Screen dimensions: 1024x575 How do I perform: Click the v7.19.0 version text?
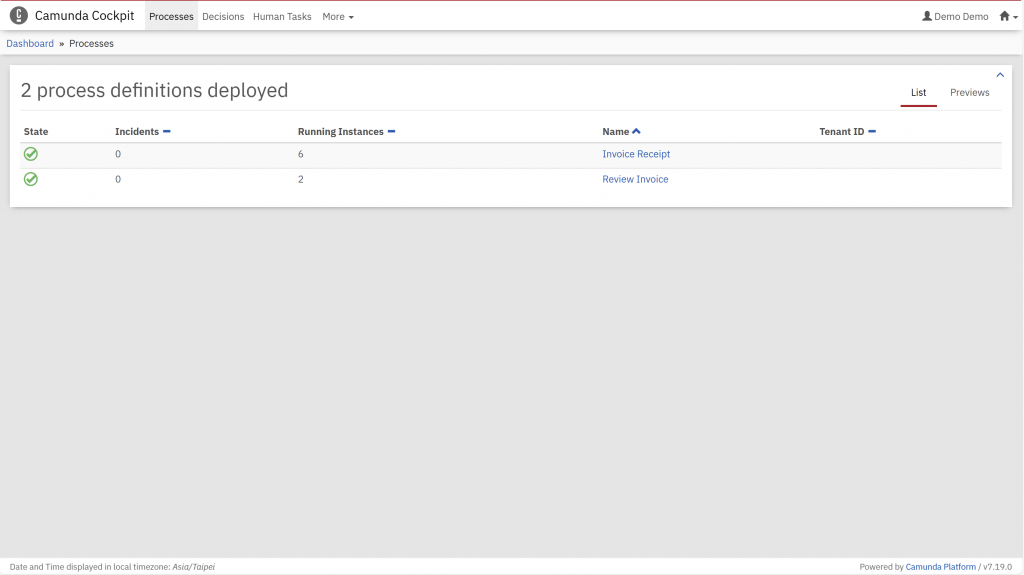pyautogui.click(x=997, y=567)
